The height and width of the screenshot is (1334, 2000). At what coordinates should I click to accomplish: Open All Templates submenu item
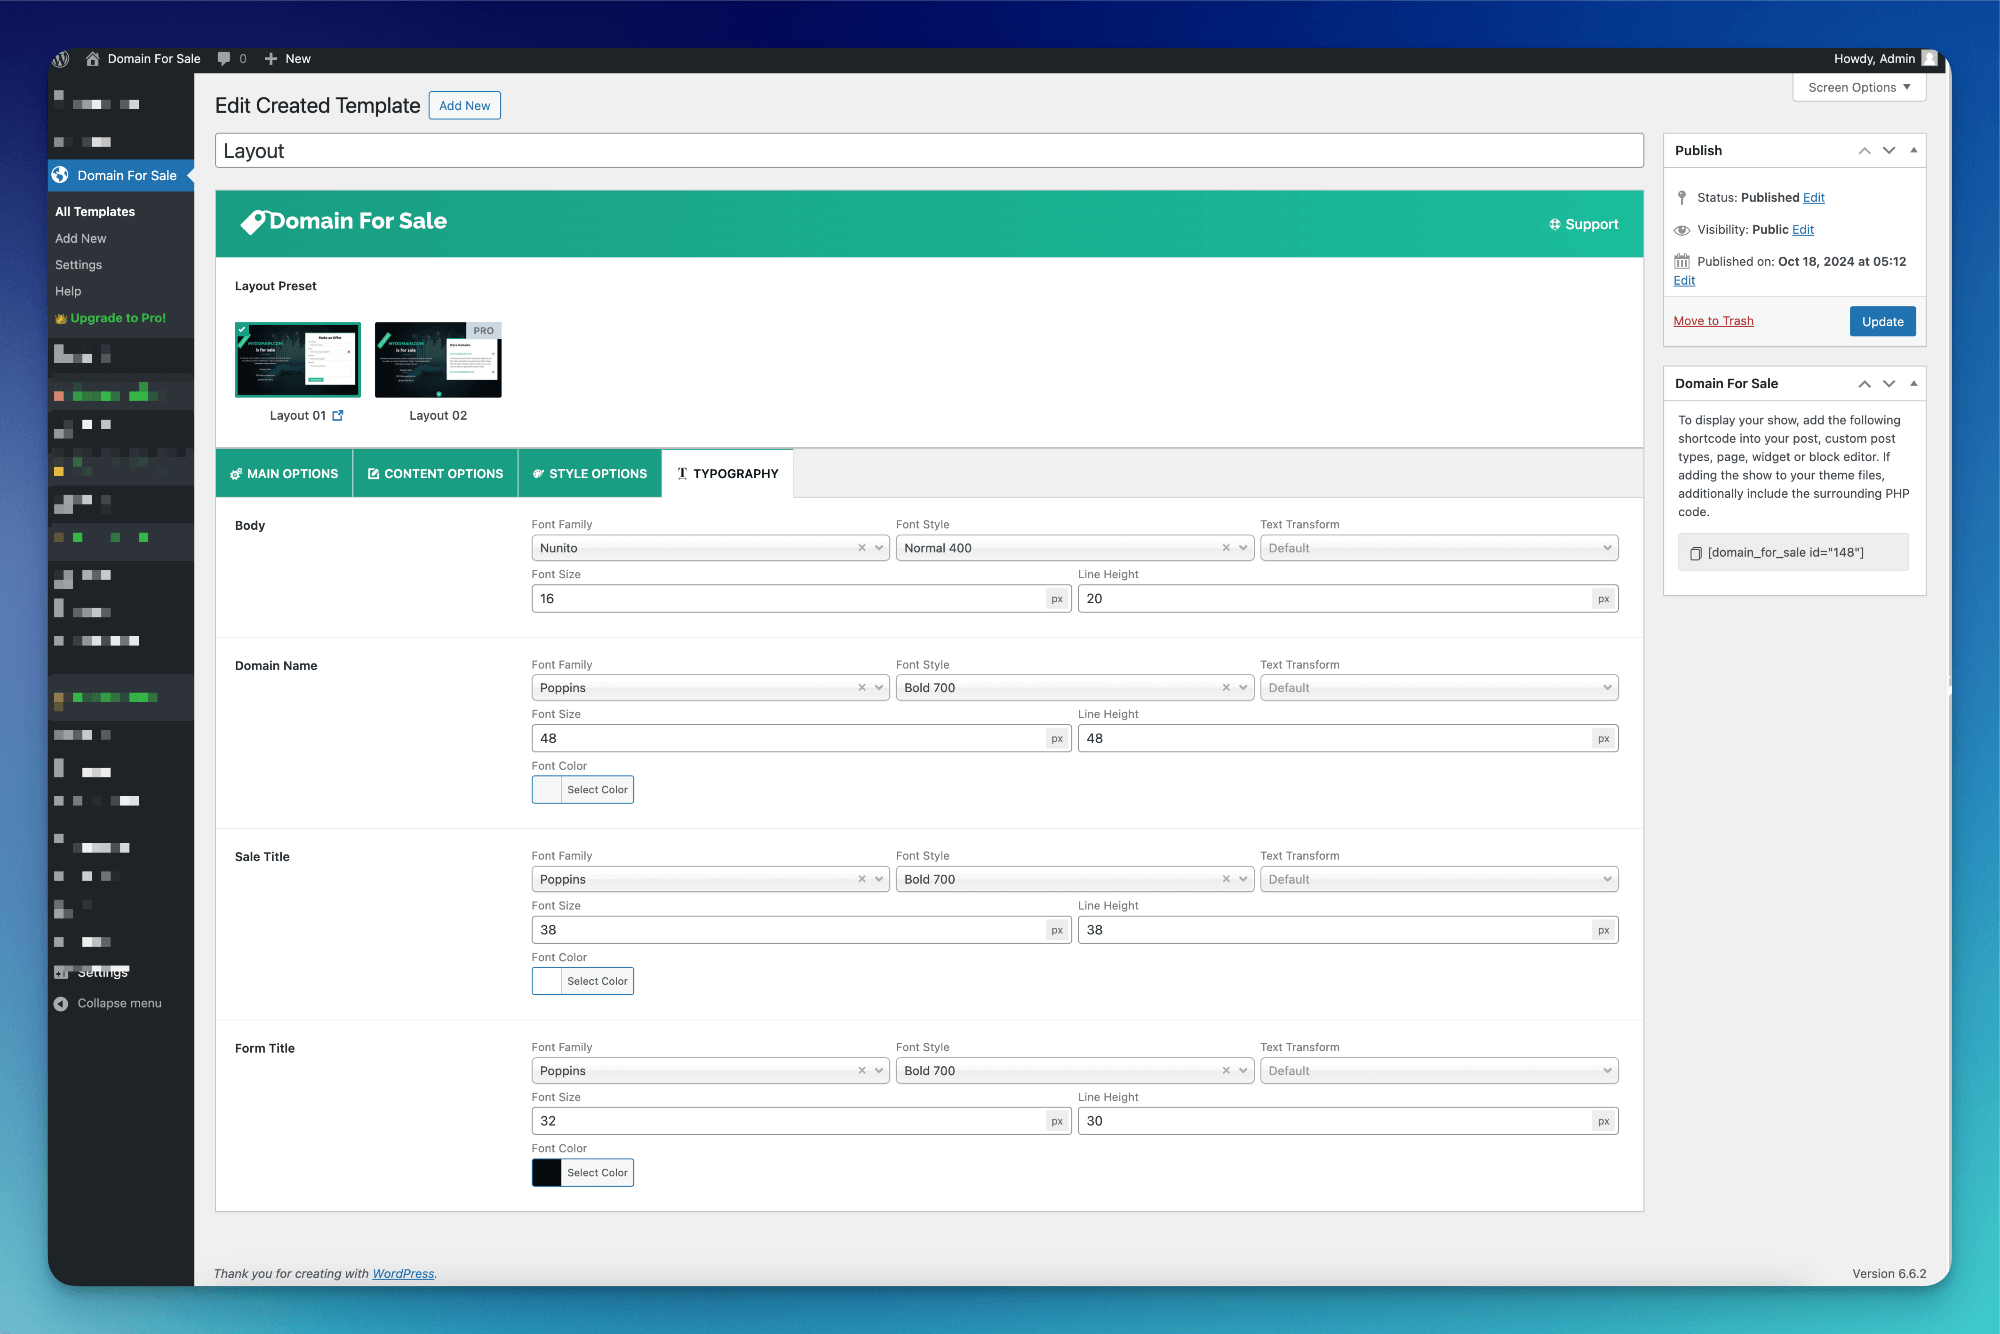point(95,212)
